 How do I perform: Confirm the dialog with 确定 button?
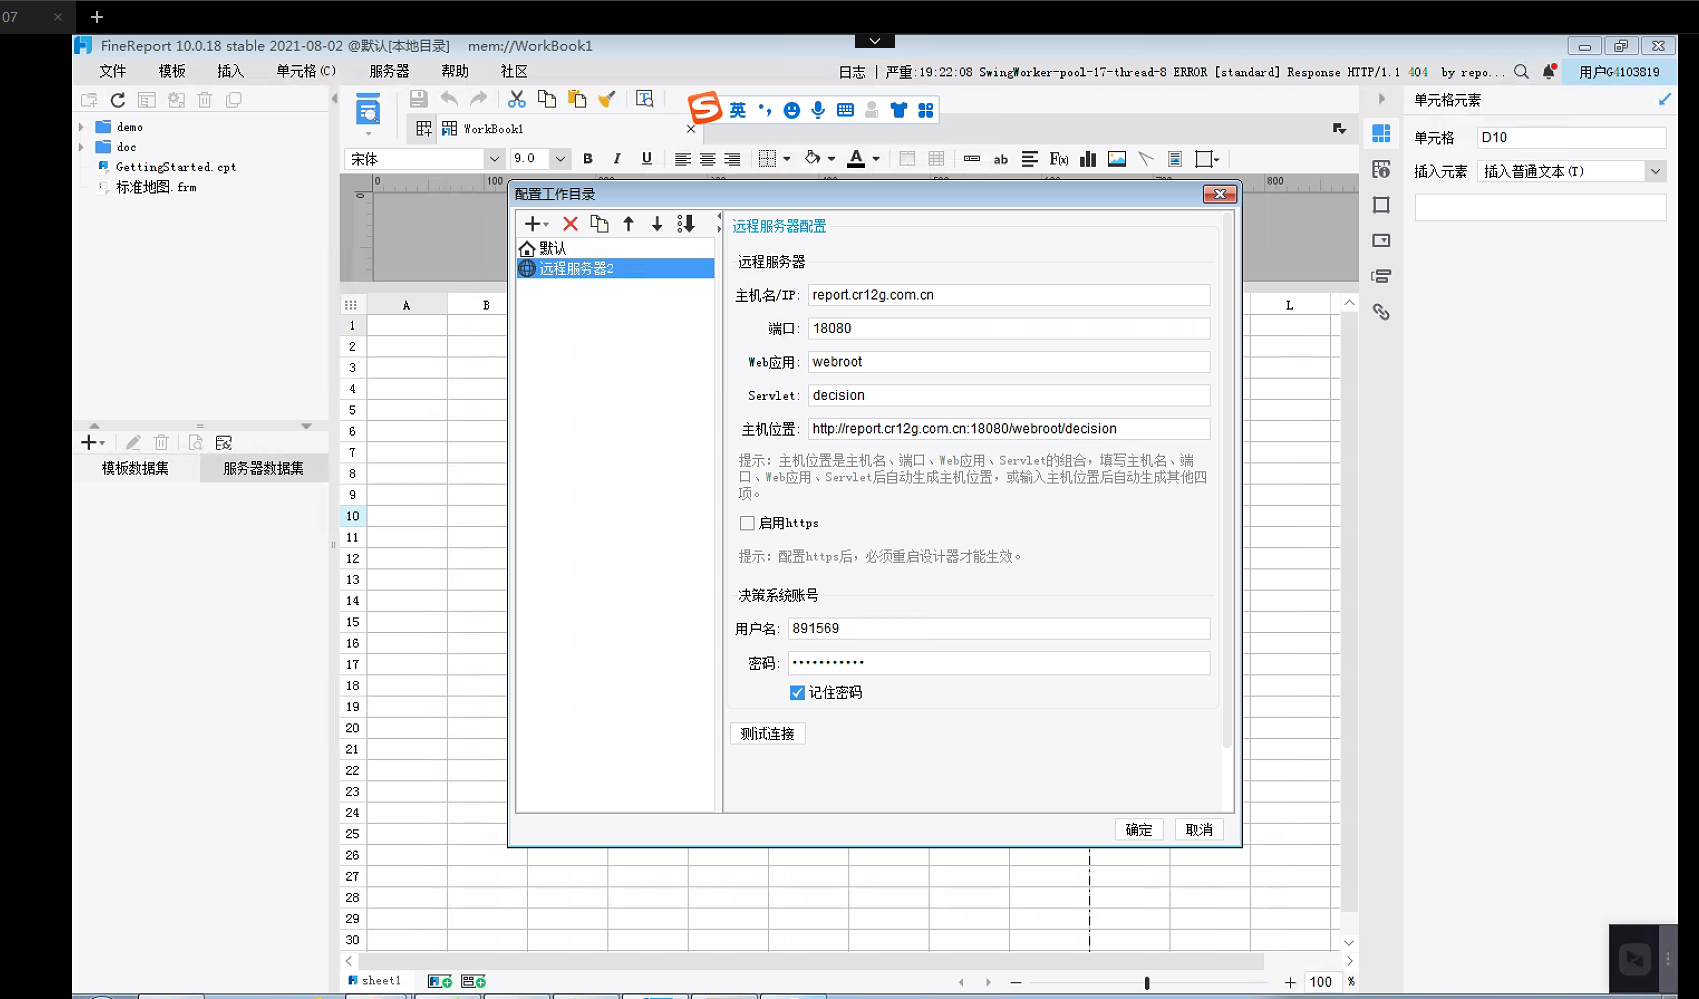coord(1138,829)
